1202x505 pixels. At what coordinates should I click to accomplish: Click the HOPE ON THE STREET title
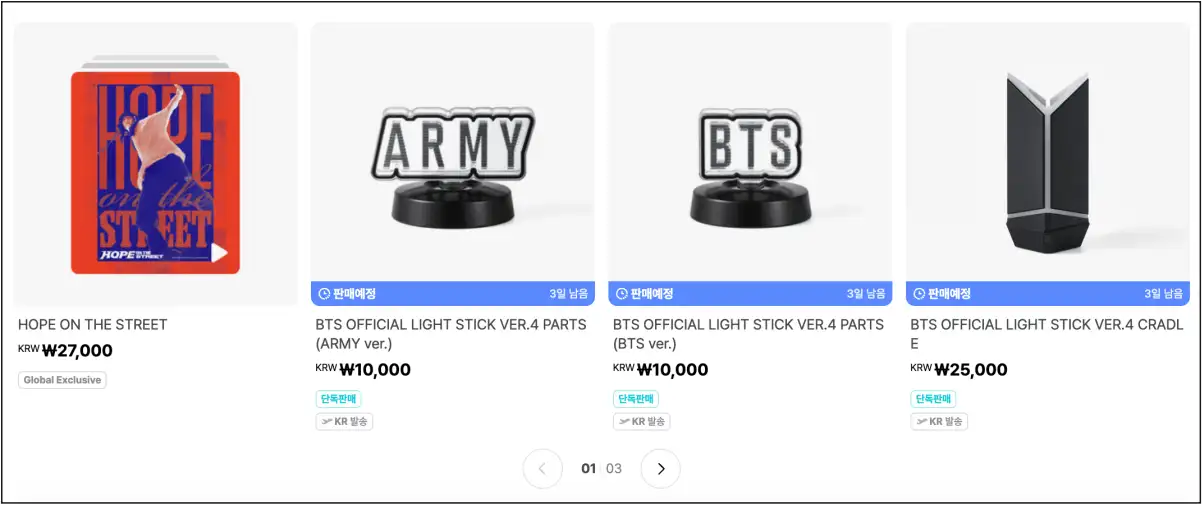93,325
